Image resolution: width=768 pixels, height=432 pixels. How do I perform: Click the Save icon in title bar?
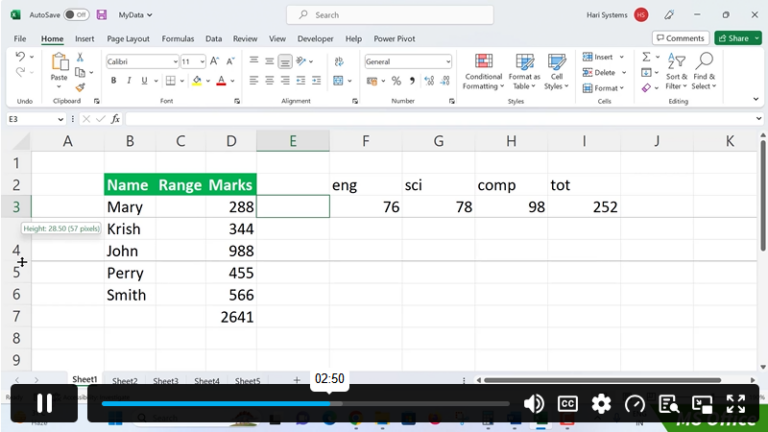101,15
